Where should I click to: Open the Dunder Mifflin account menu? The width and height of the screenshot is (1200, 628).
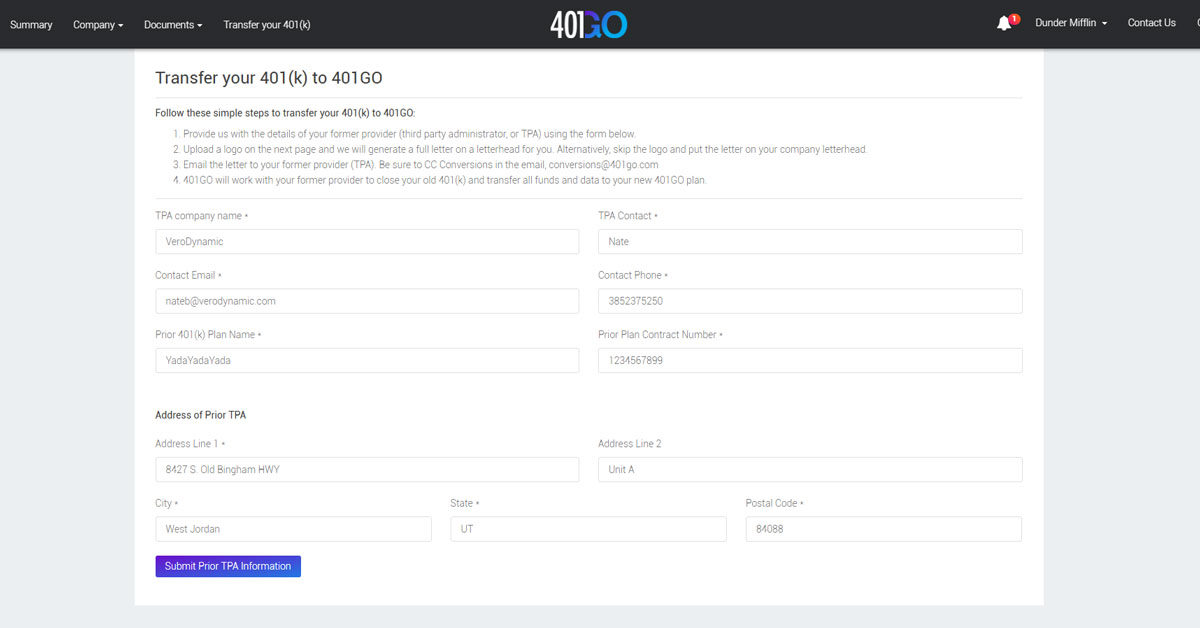tap(1071, 23)
